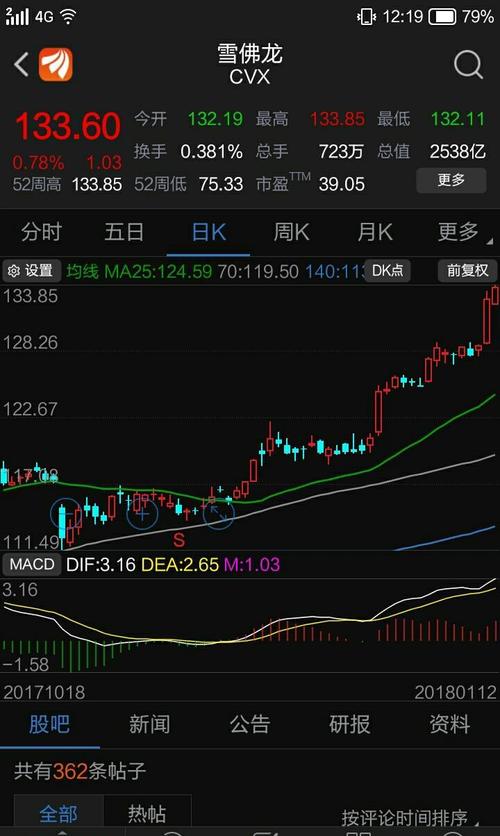Open the search magnifier icon
Image resolution: width=500 pixels, height=836 pixels.
tap(469, 65)
